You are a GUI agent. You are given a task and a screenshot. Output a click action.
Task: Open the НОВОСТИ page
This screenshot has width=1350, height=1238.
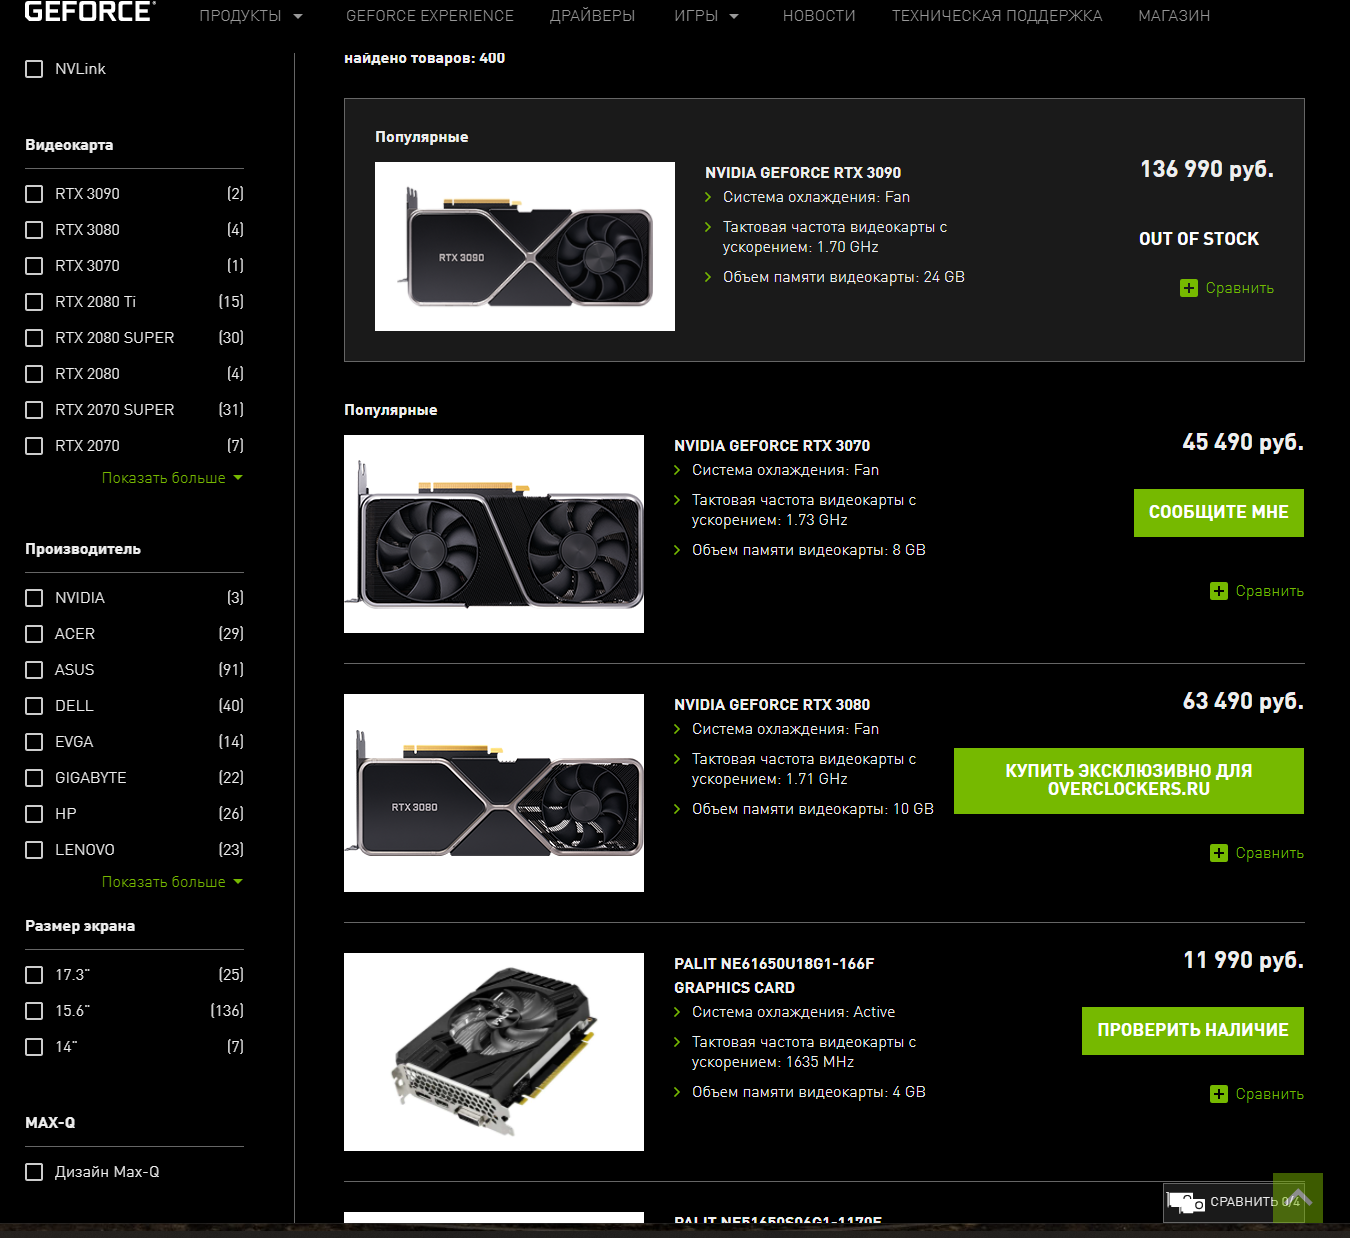[819, 16]
